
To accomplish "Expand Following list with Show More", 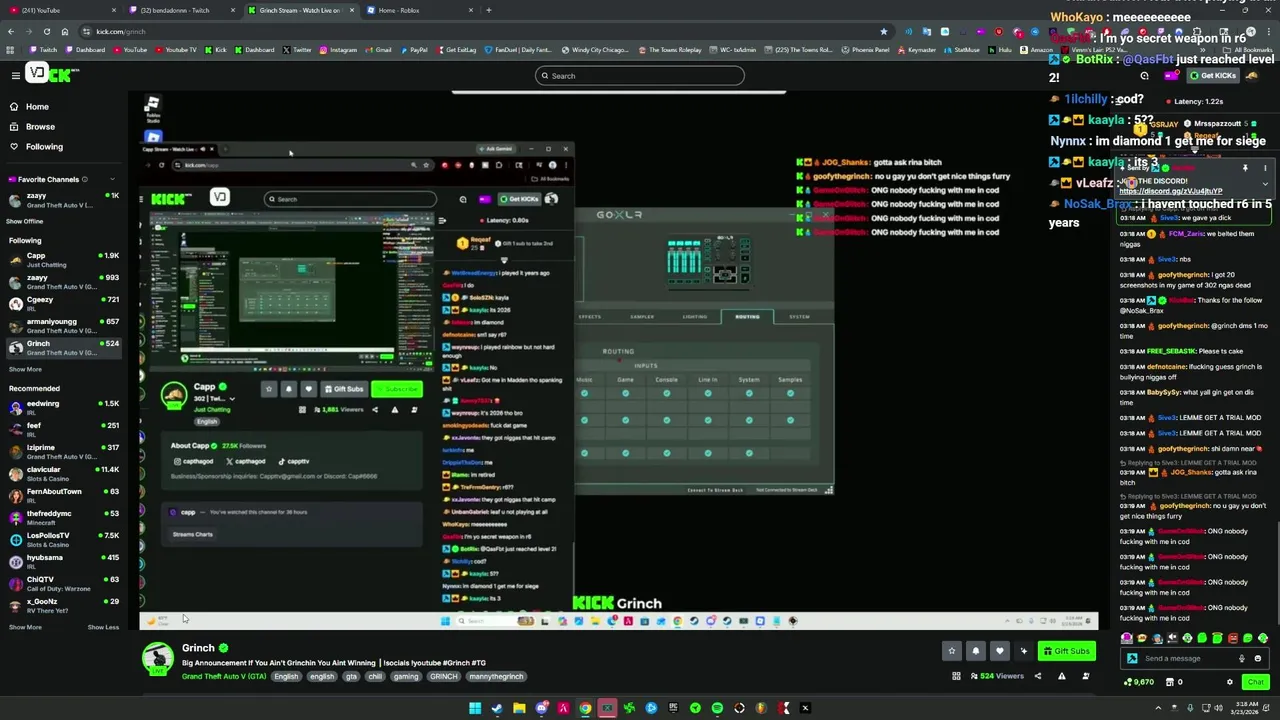I will pyautogui.click(x=25, y=369).
